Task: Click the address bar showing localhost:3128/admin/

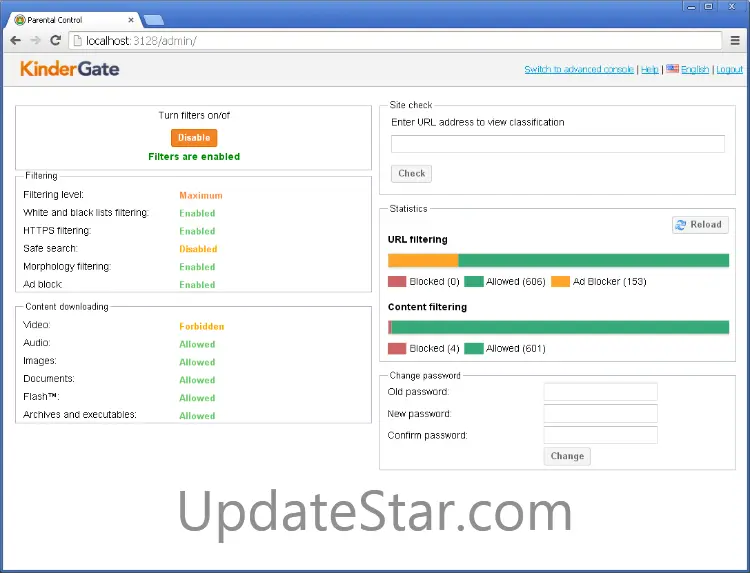Action: [395, 41]
